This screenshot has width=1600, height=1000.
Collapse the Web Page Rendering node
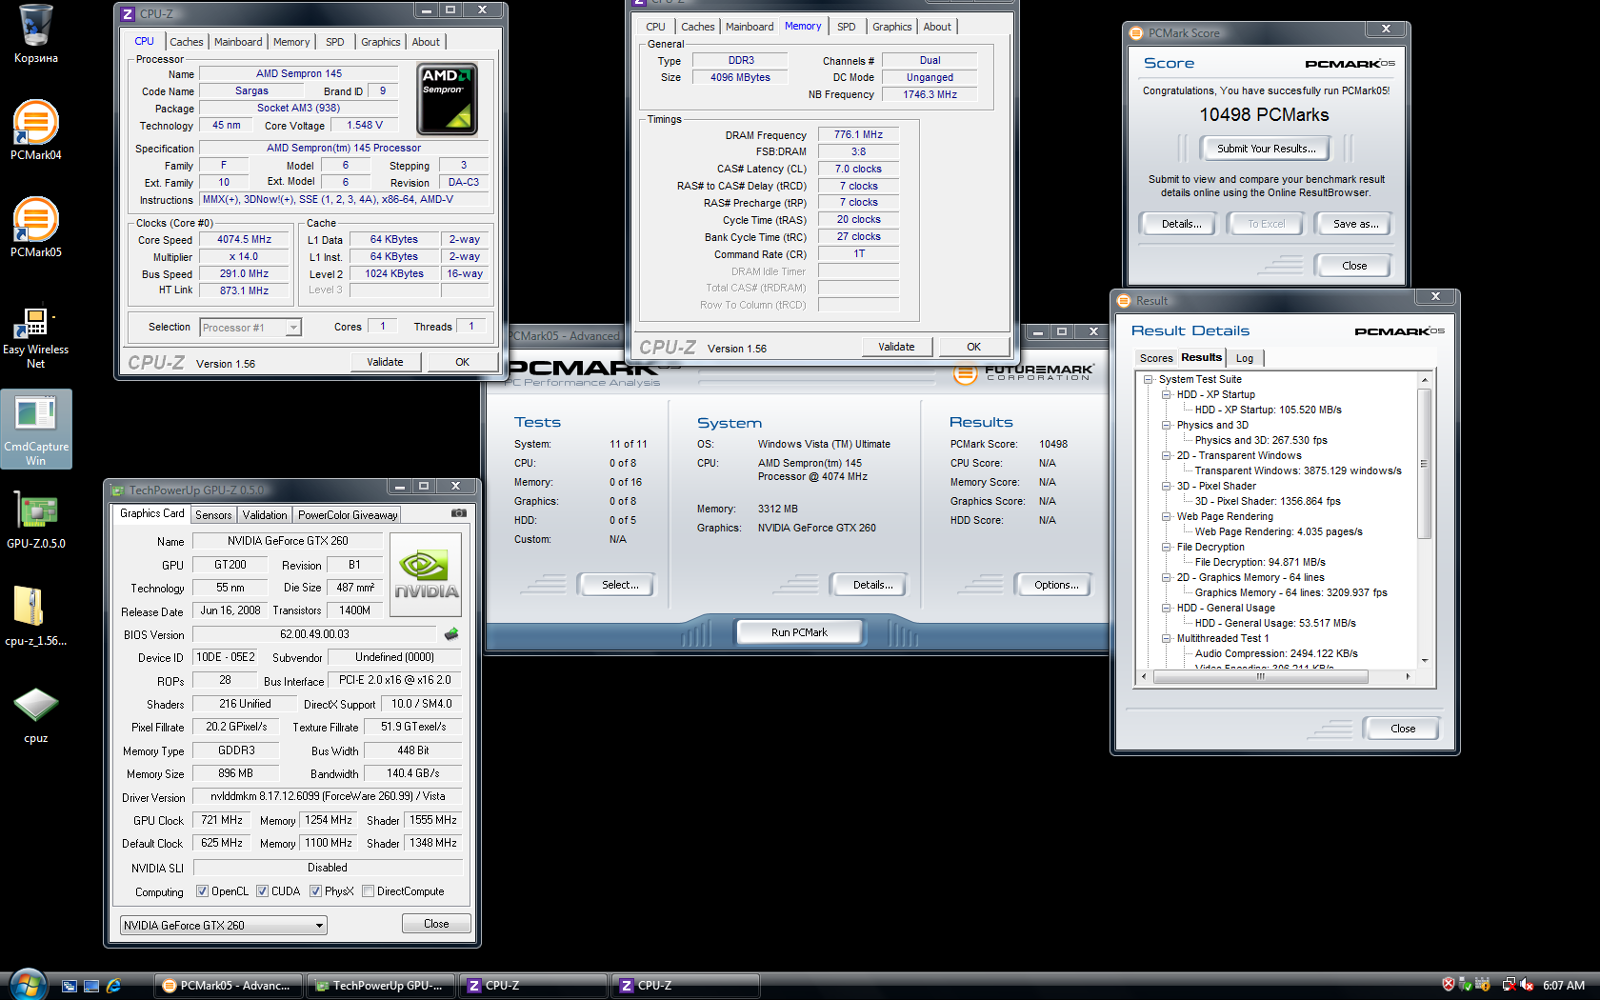click(1166, 517)
